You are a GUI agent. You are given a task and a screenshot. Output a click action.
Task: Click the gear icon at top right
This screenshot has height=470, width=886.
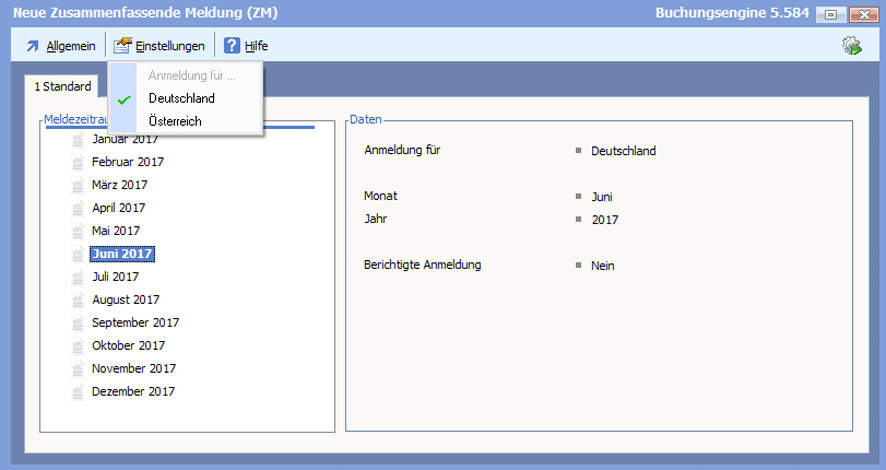point(852,46)
